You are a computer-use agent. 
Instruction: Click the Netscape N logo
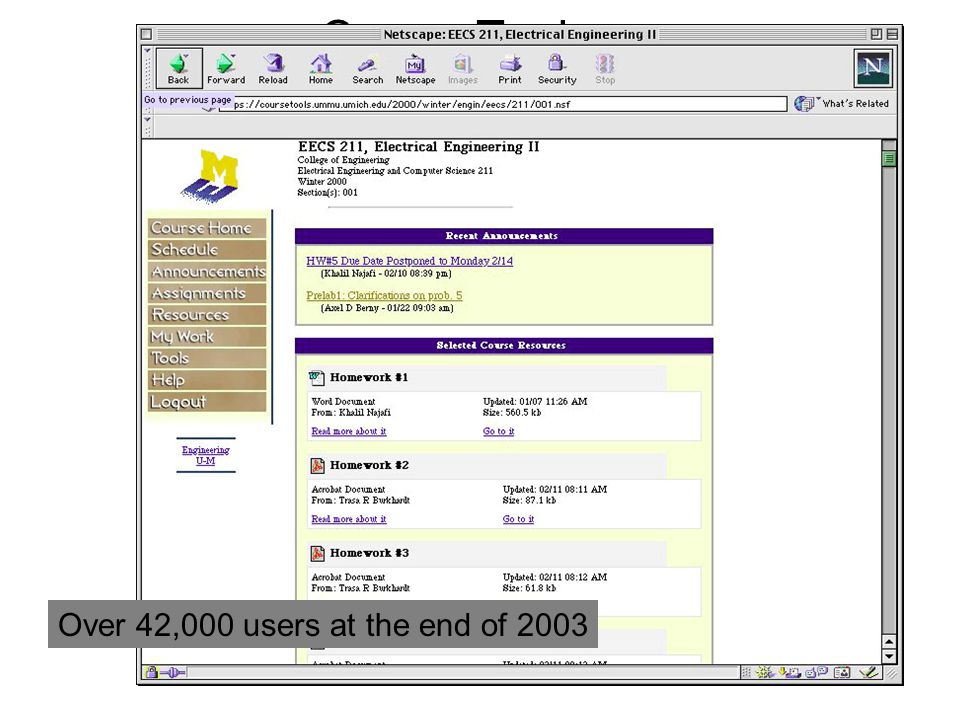click(x=873, y=68)
